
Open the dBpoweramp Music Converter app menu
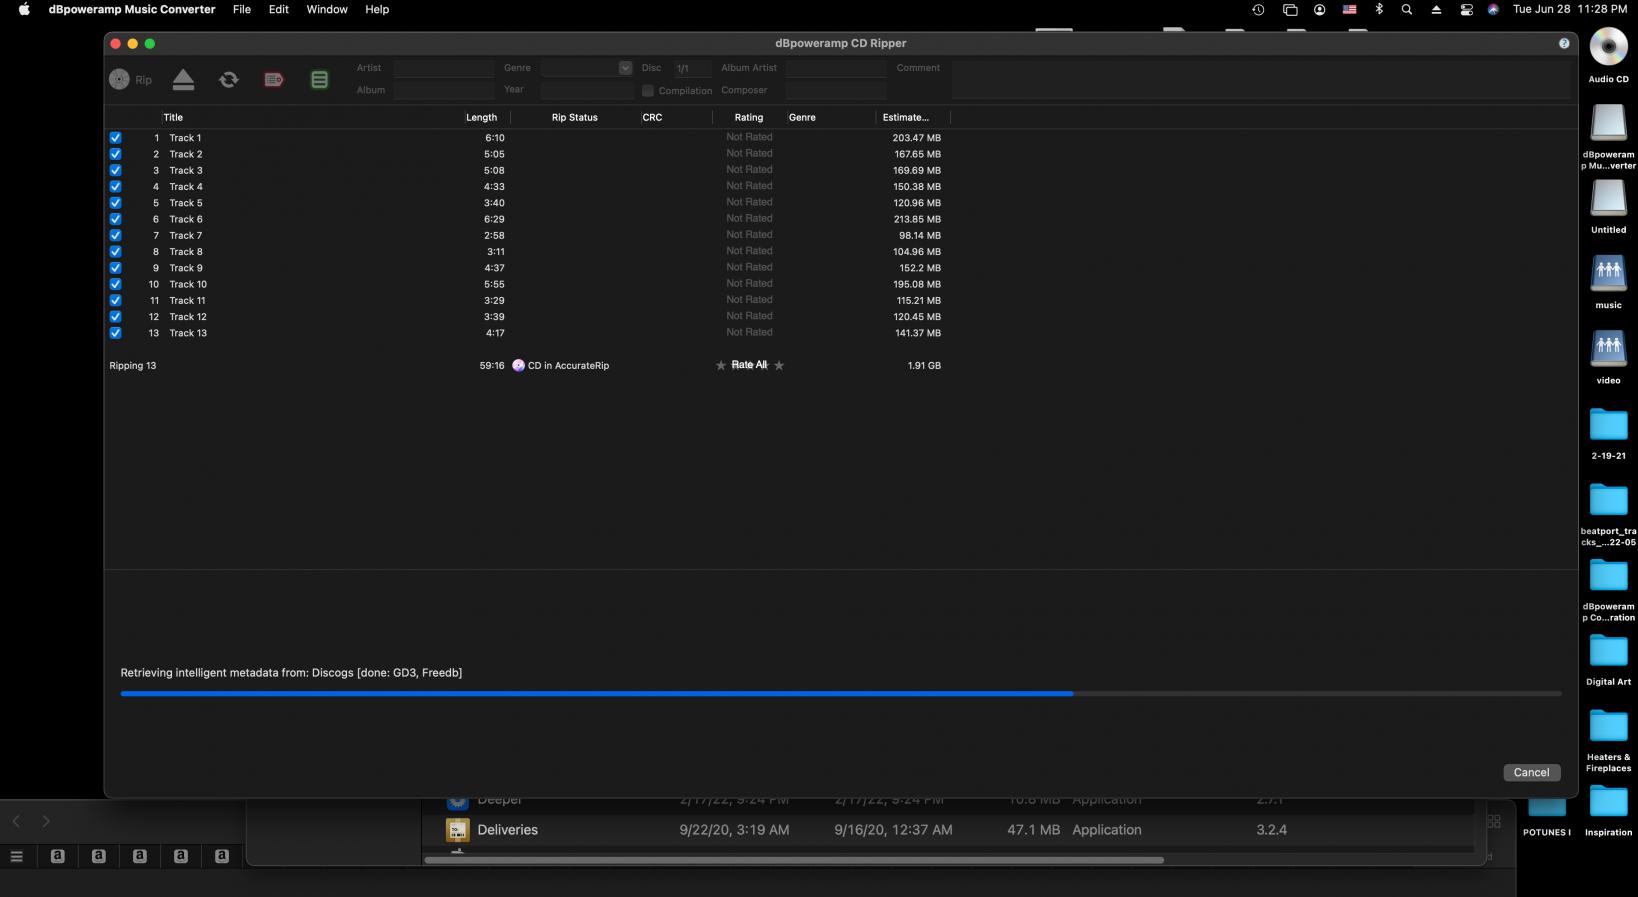[x=132, y=10]
